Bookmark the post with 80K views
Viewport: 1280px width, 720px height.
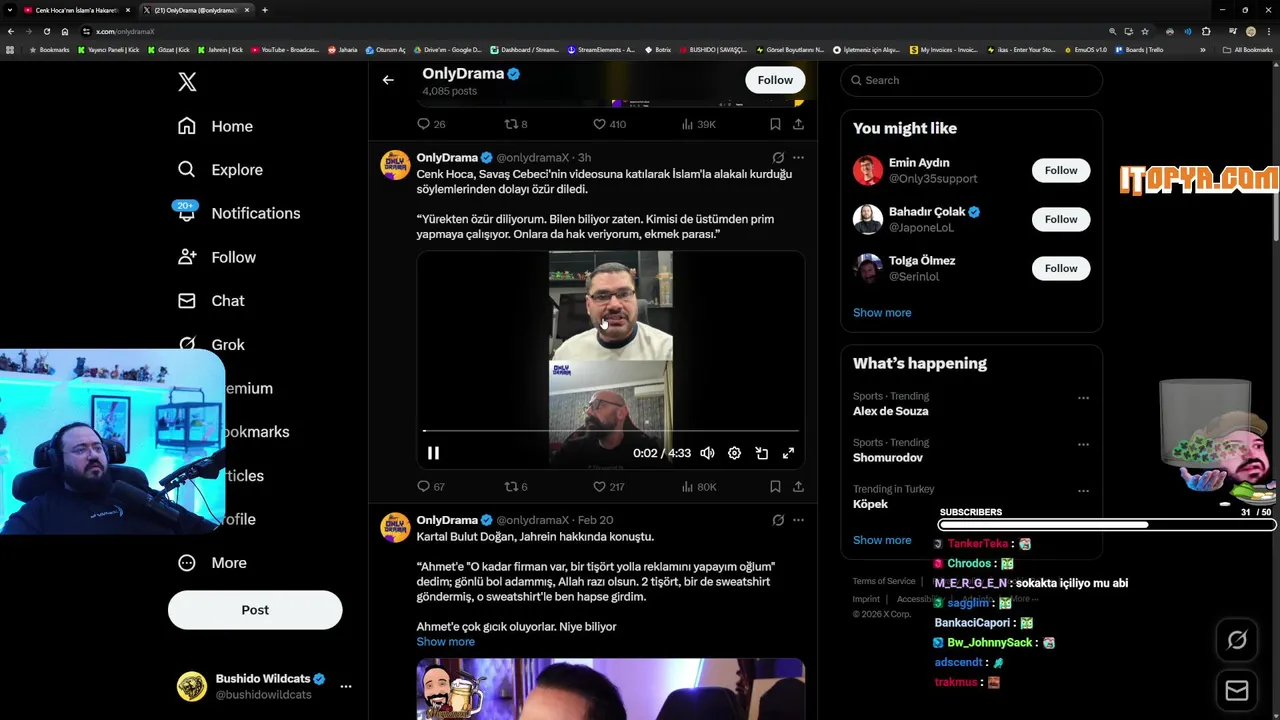pyautogui.click(x=775, y=487)
